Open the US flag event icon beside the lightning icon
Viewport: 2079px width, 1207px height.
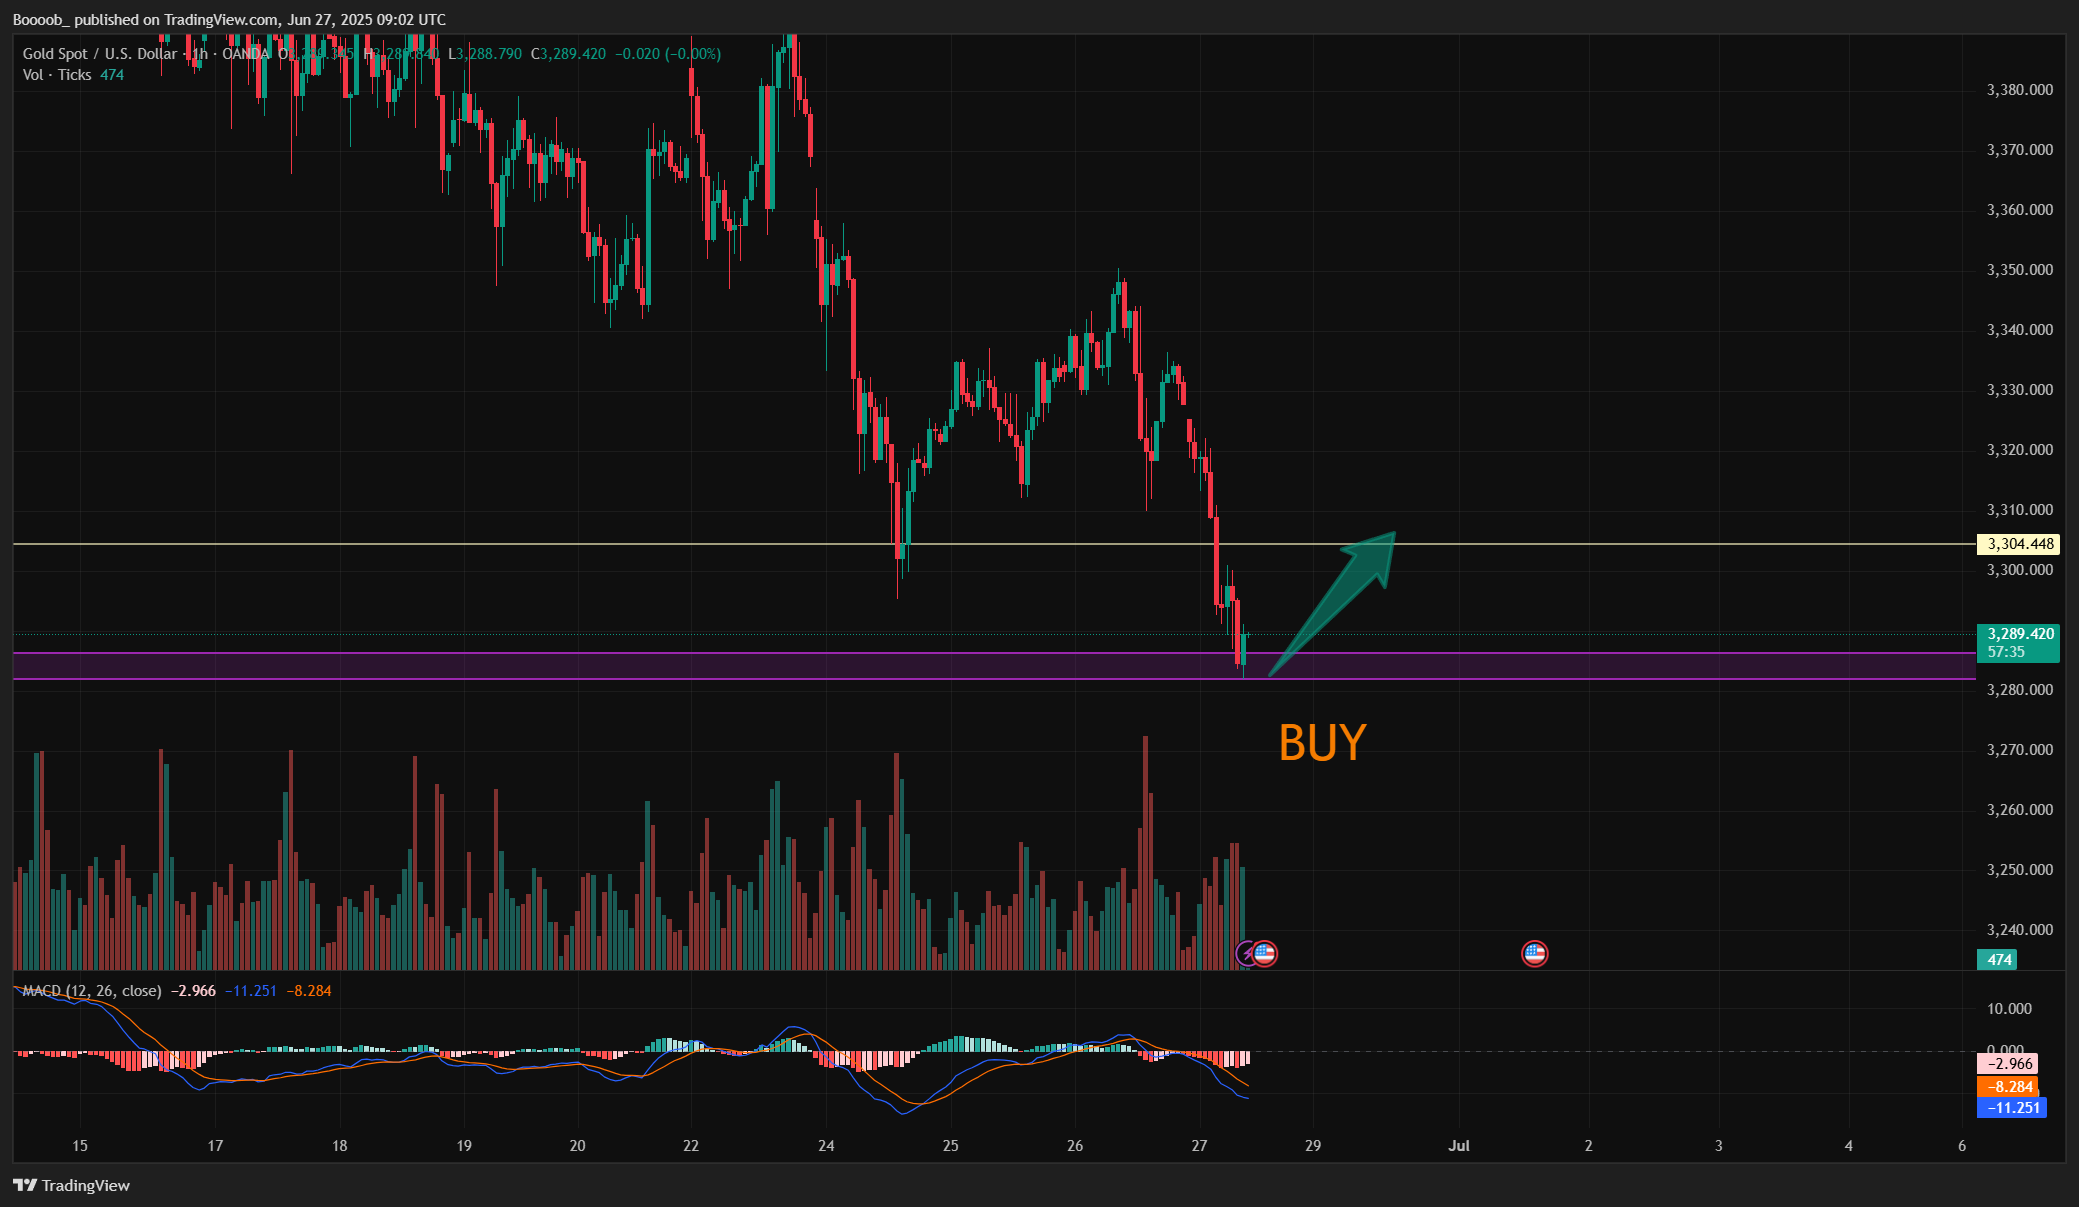[1265, 953]
